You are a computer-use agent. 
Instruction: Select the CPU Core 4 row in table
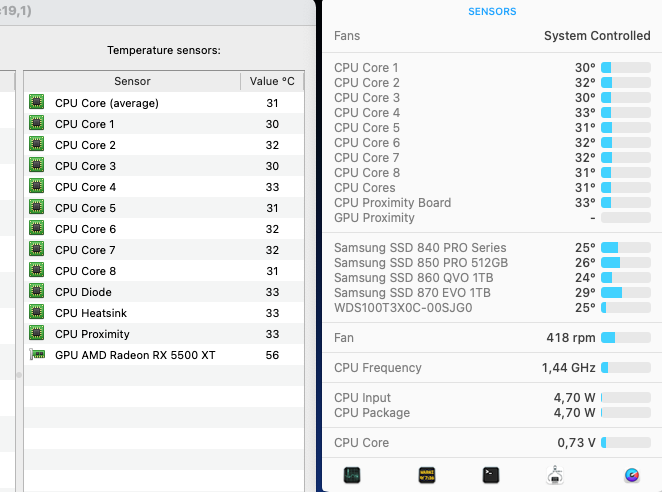pos(160,187)
